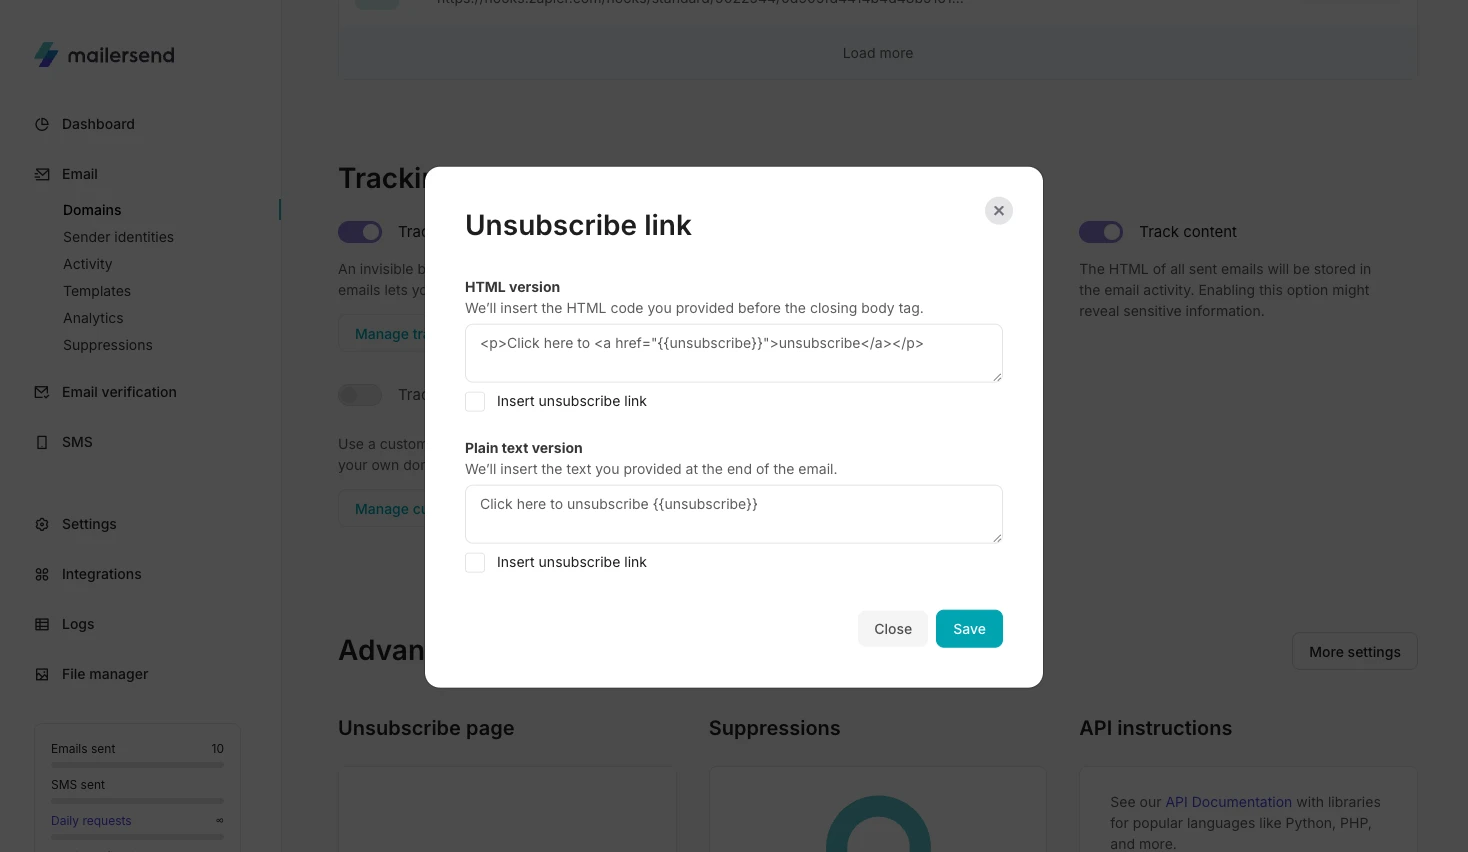The width and height of the screenshot is (1468, 852).
Task: Open the API Documentation link
Action: click(1228, 802)
